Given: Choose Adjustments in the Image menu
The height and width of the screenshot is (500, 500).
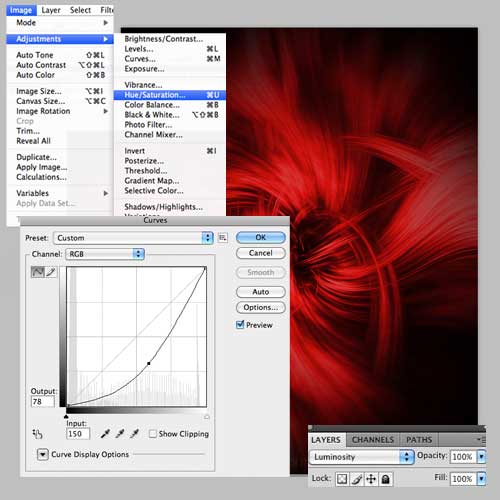Looking at the screenshot, I should point(60,39).
